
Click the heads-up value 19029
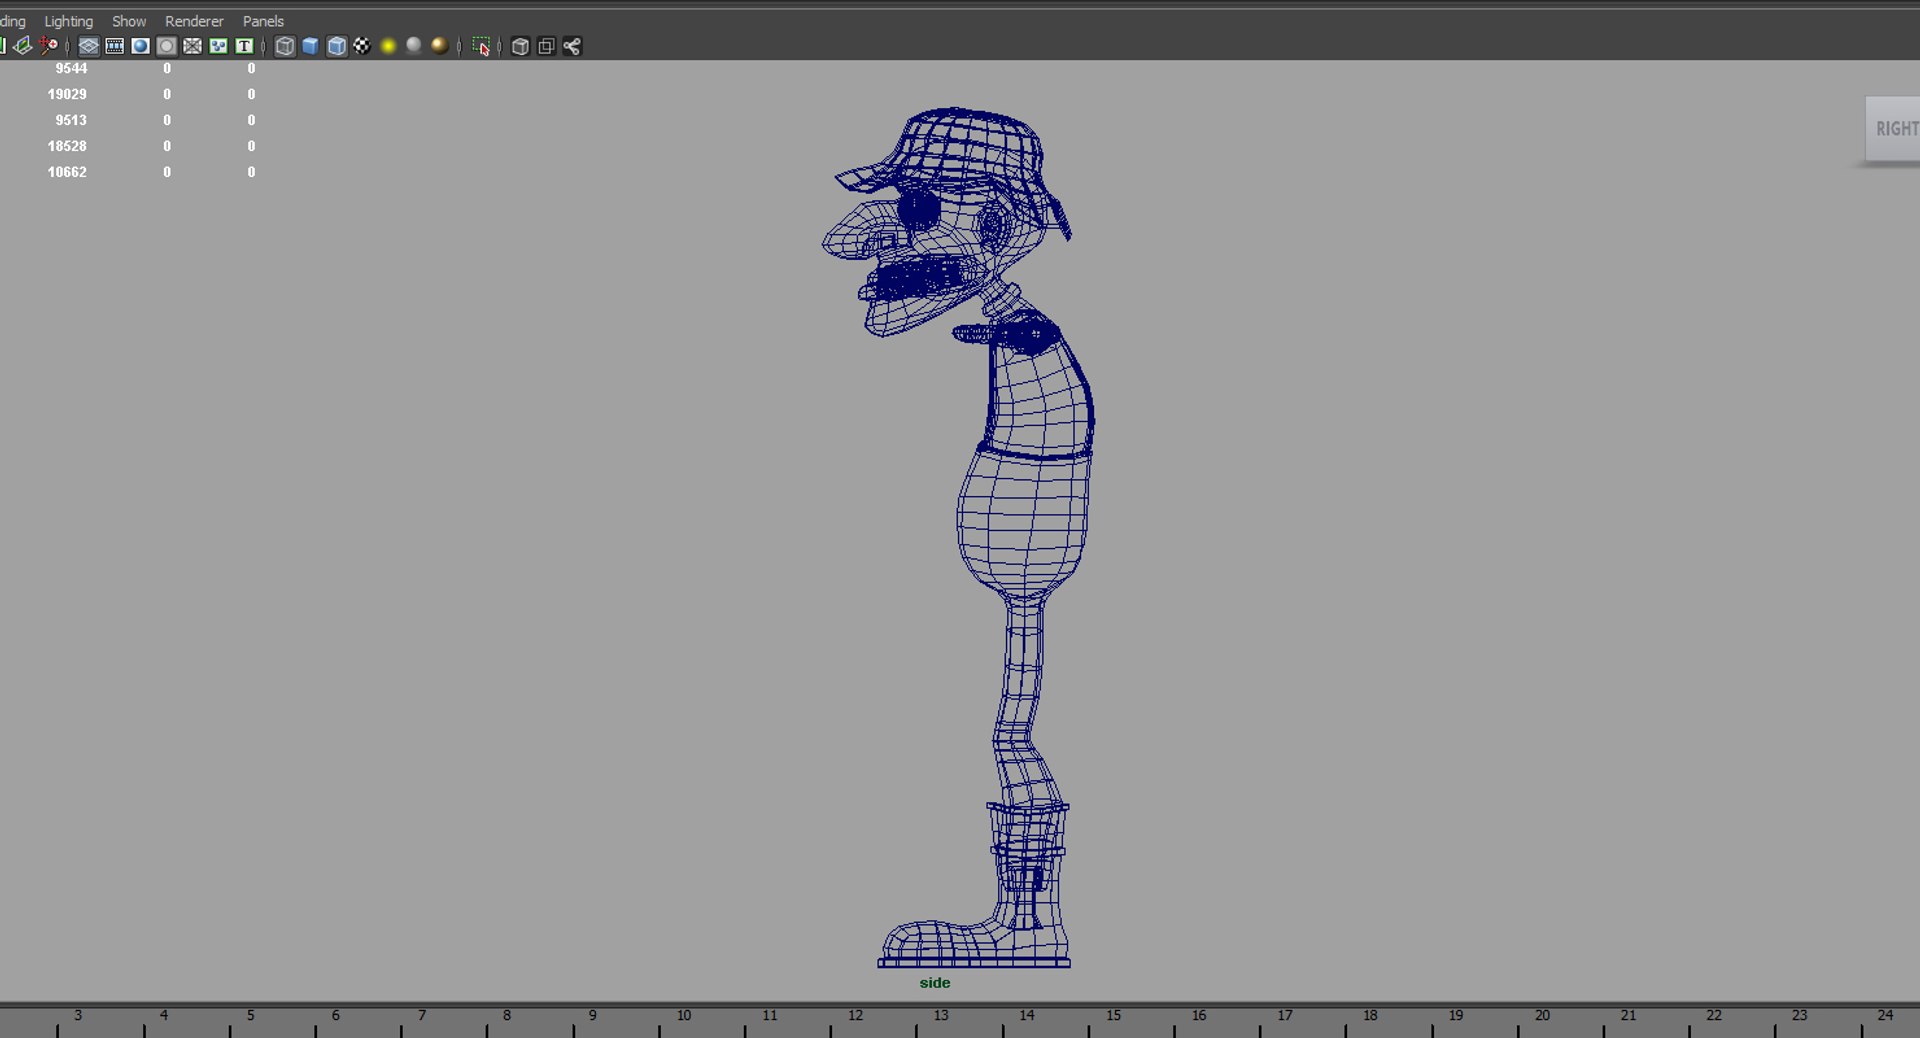(x=67, y=94)
